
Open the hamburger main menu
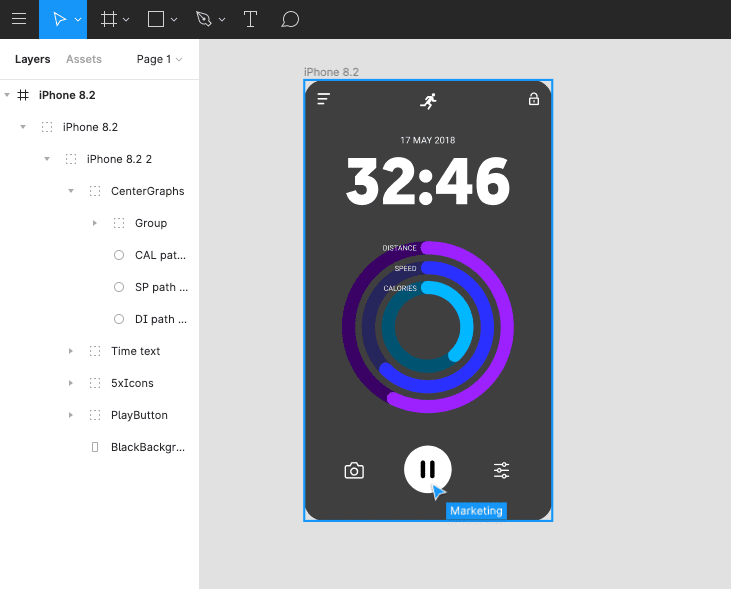coord(19,19)
